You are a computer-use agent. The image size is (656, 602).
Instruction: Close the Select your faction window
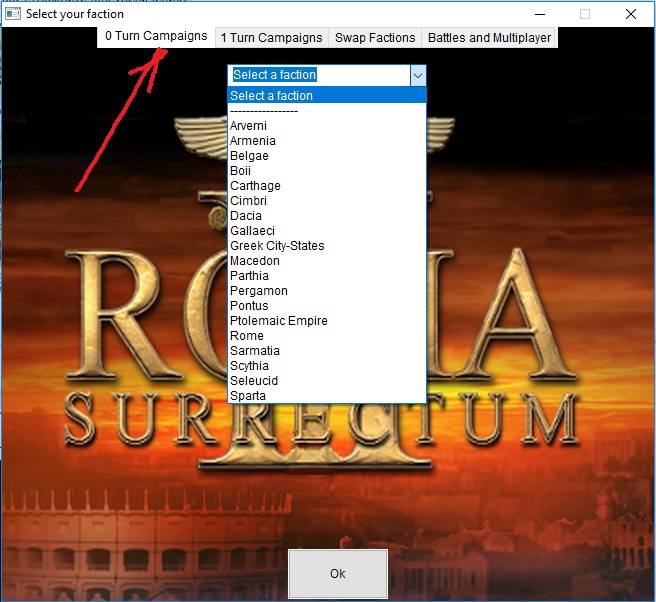[x=630, y=14]
